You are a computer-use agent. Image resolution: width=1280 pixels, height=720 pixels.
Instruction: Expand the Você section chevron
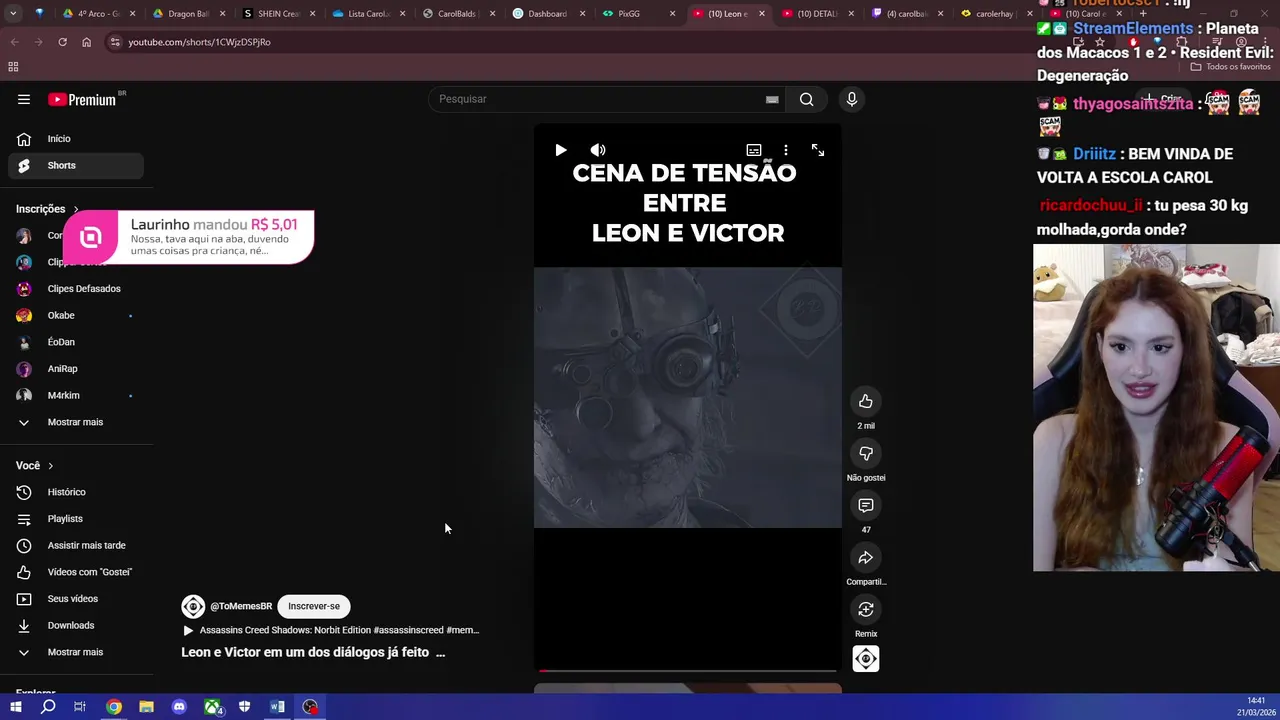click(x=50, y=466)
